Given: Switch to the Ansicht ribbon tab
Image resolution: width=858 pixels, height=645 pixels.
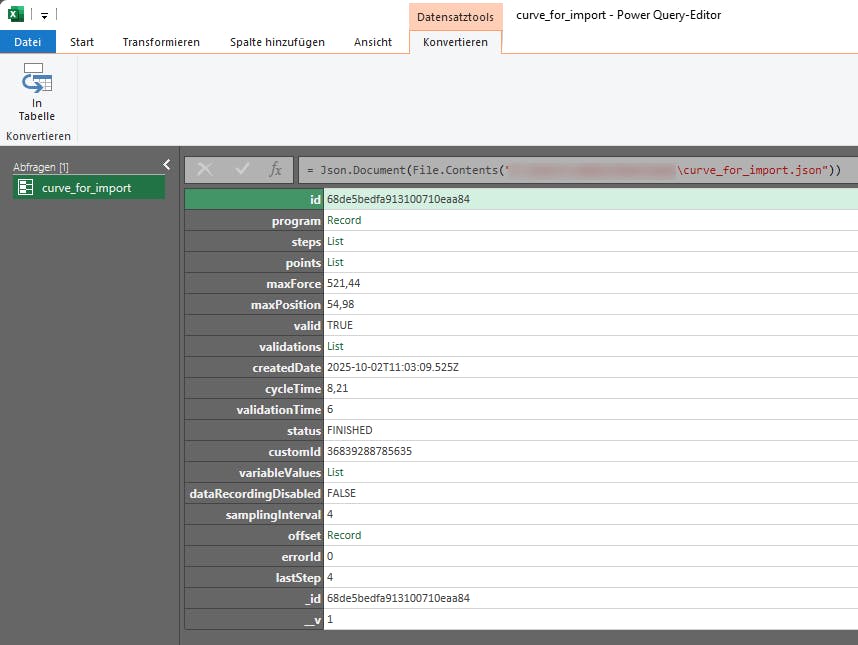Looking at the screenshot, I should pyautogui.click(x=374, y=42).
